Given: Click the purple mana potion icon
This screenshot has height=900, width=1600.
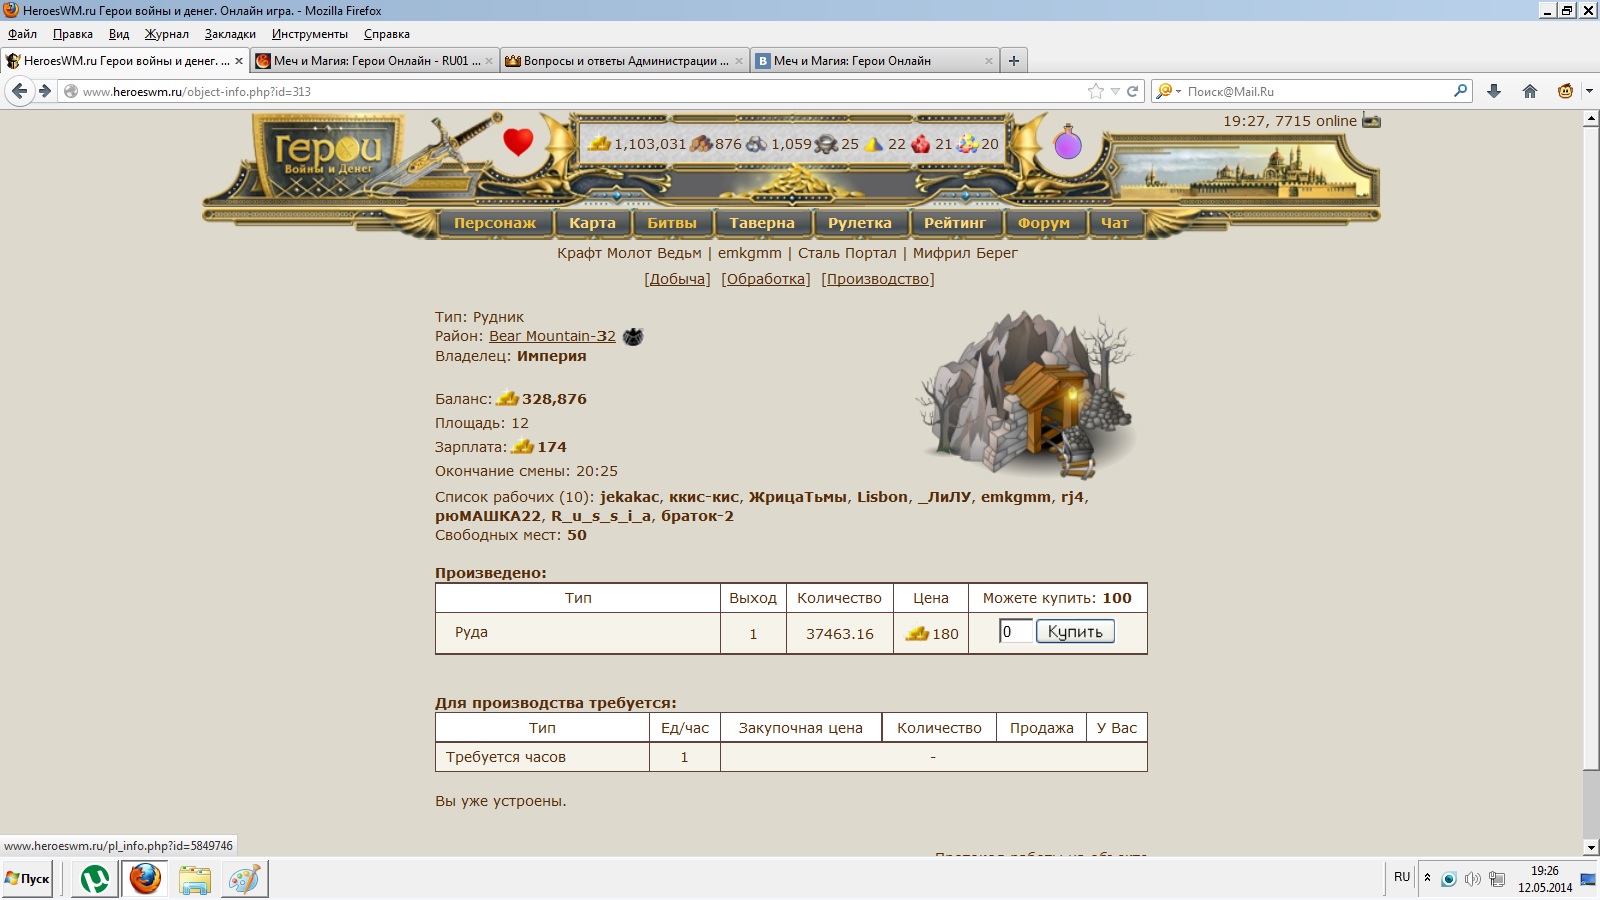Looking at the screenshot, I should [1068, 143].
